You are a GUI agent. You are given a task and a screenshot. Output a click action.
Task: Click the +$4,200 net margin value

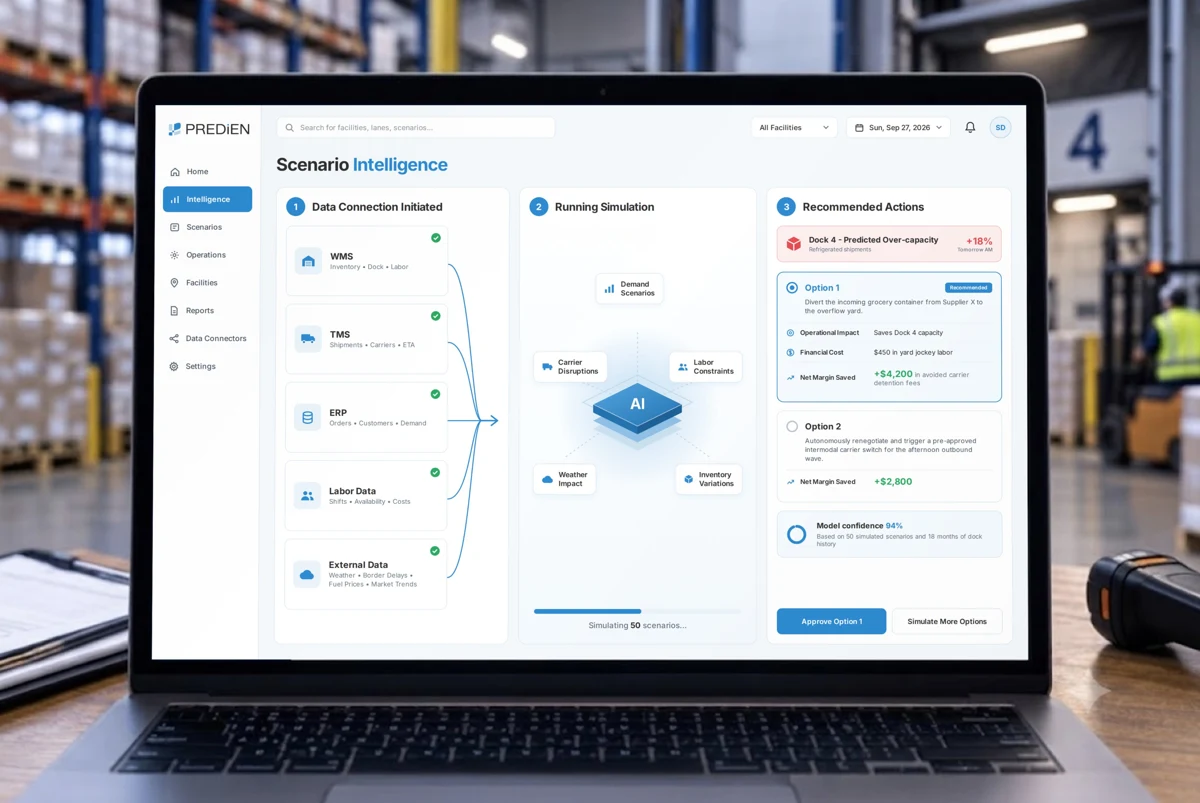pyautogui.click(x=893, y=374)
